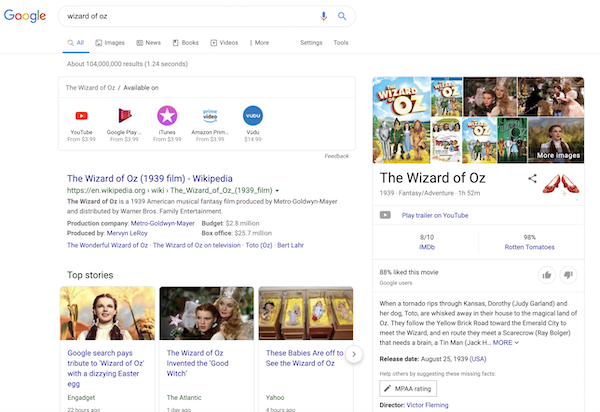This screenshot has width=600, height=412.
Task: Switch to the Books tab
Action: [x=186, y=42]
